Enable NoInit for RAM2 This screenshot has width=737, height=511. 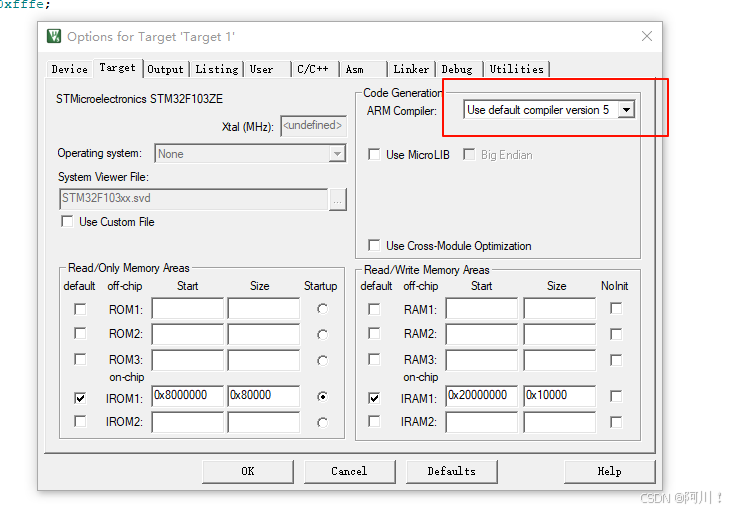click(x=616, y=334)
